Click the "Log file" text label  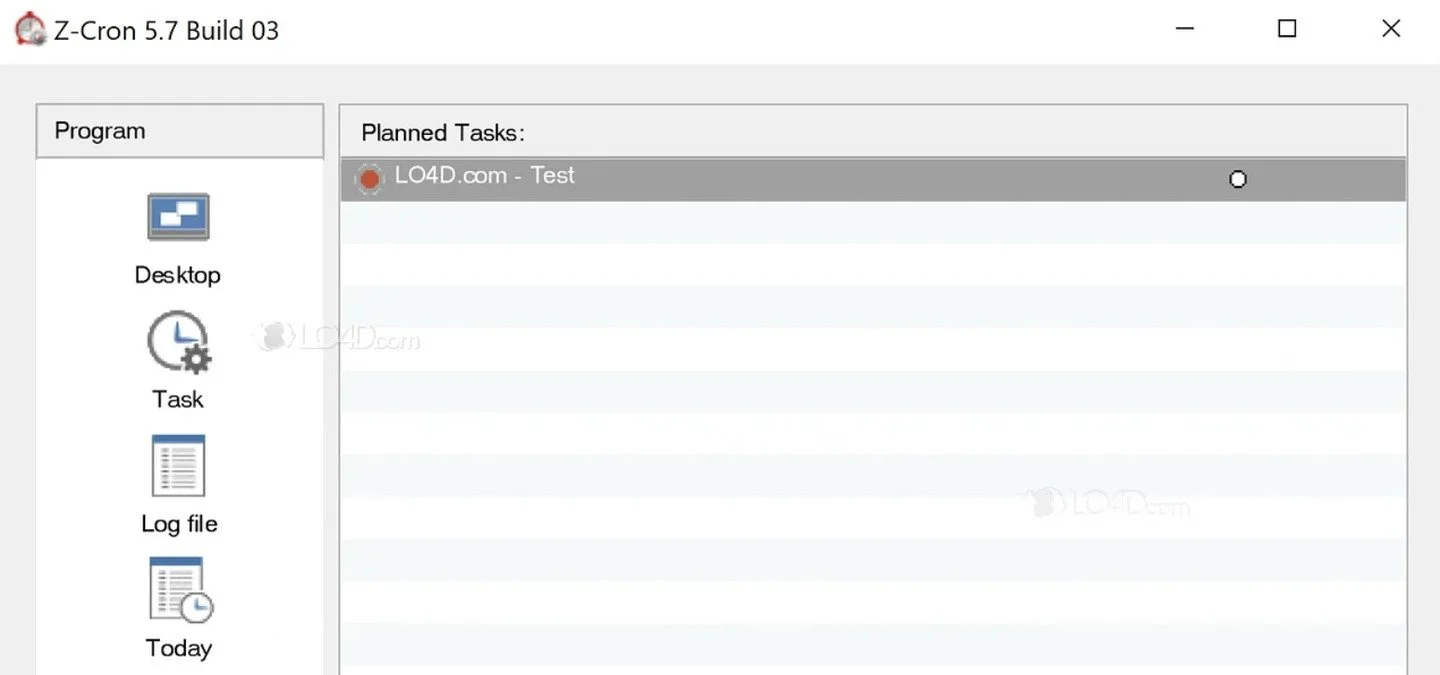pyautogui.click(x=179, y=524)
